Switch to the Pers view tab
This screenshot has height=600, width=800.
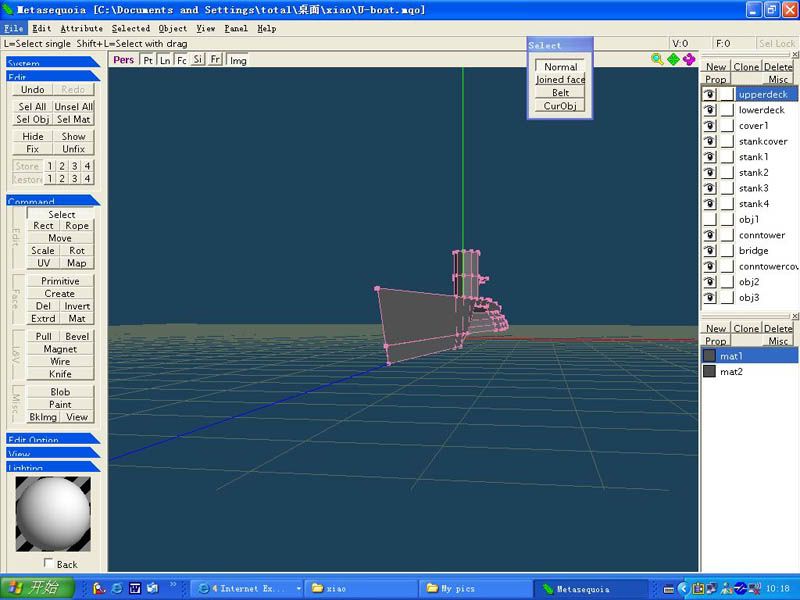123,60
